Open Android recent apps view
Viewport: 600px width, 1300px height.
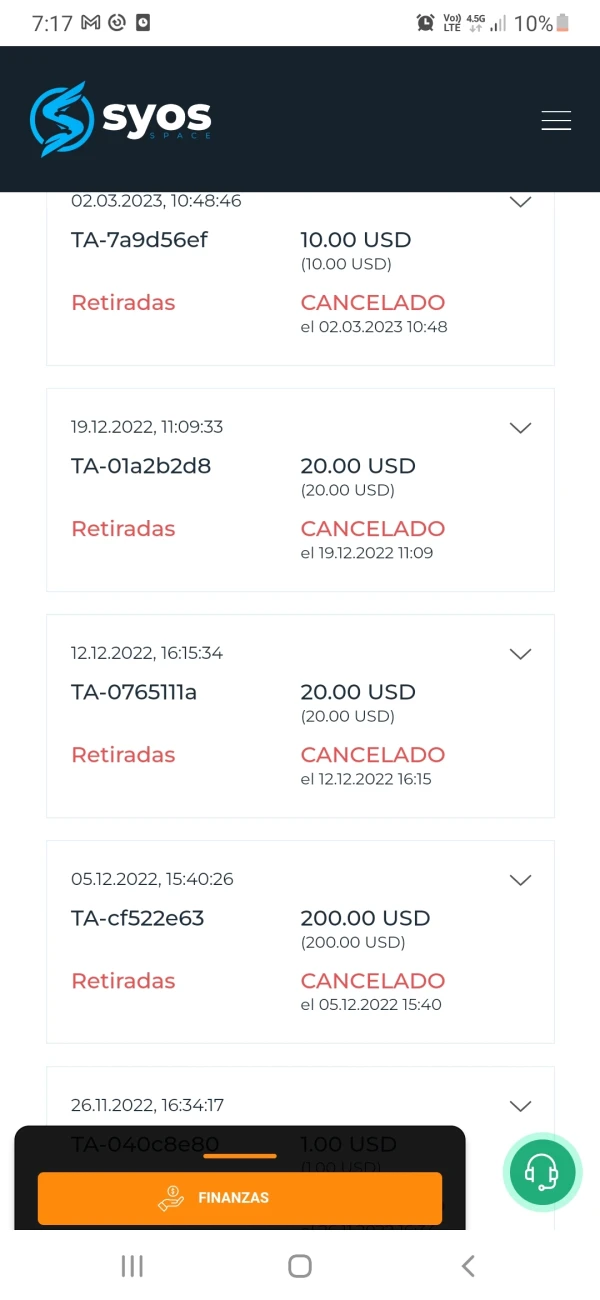tap(132, 1266)
